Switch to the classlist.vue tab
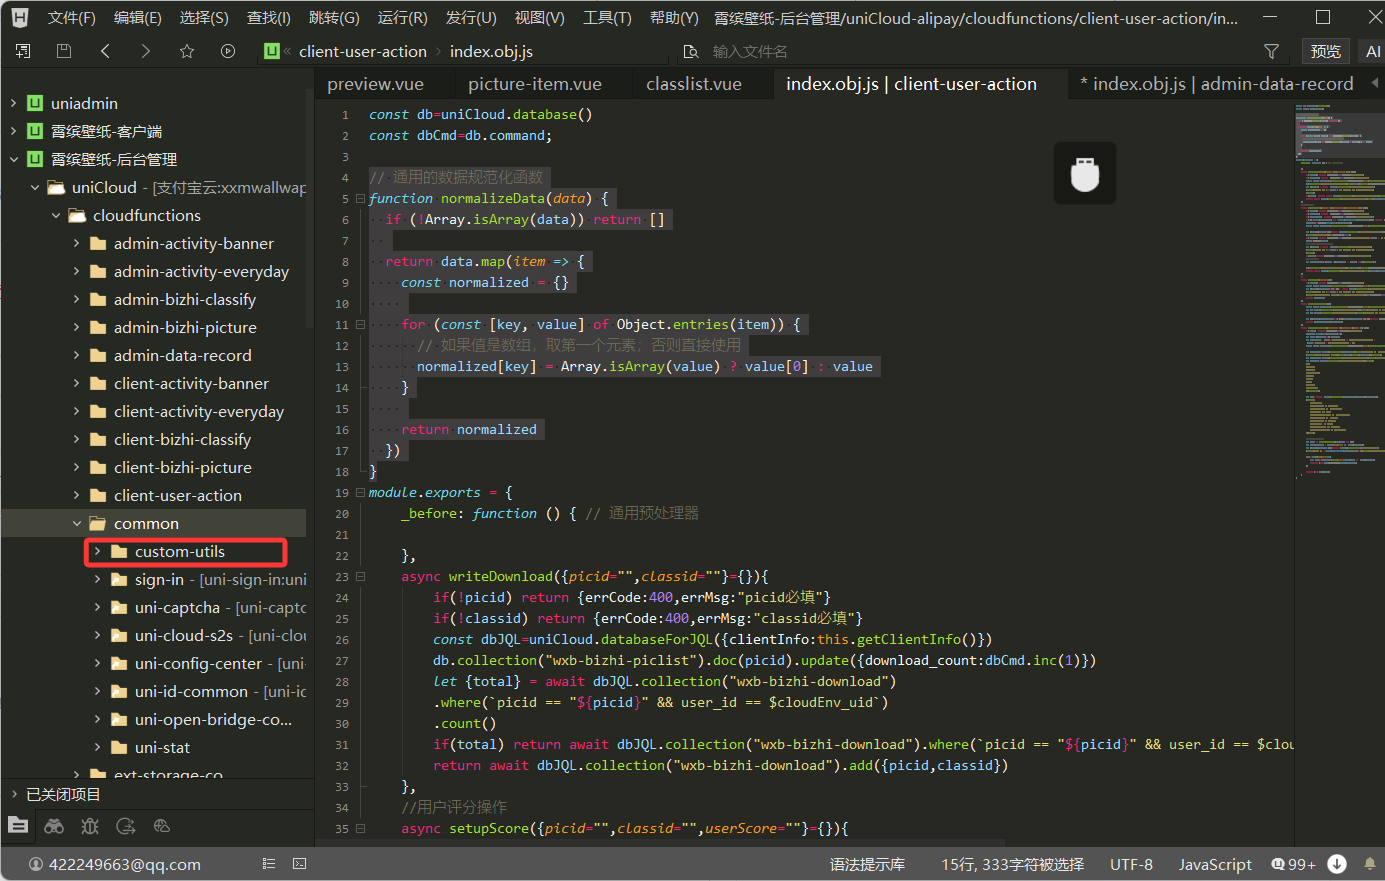 pos(693,84)
